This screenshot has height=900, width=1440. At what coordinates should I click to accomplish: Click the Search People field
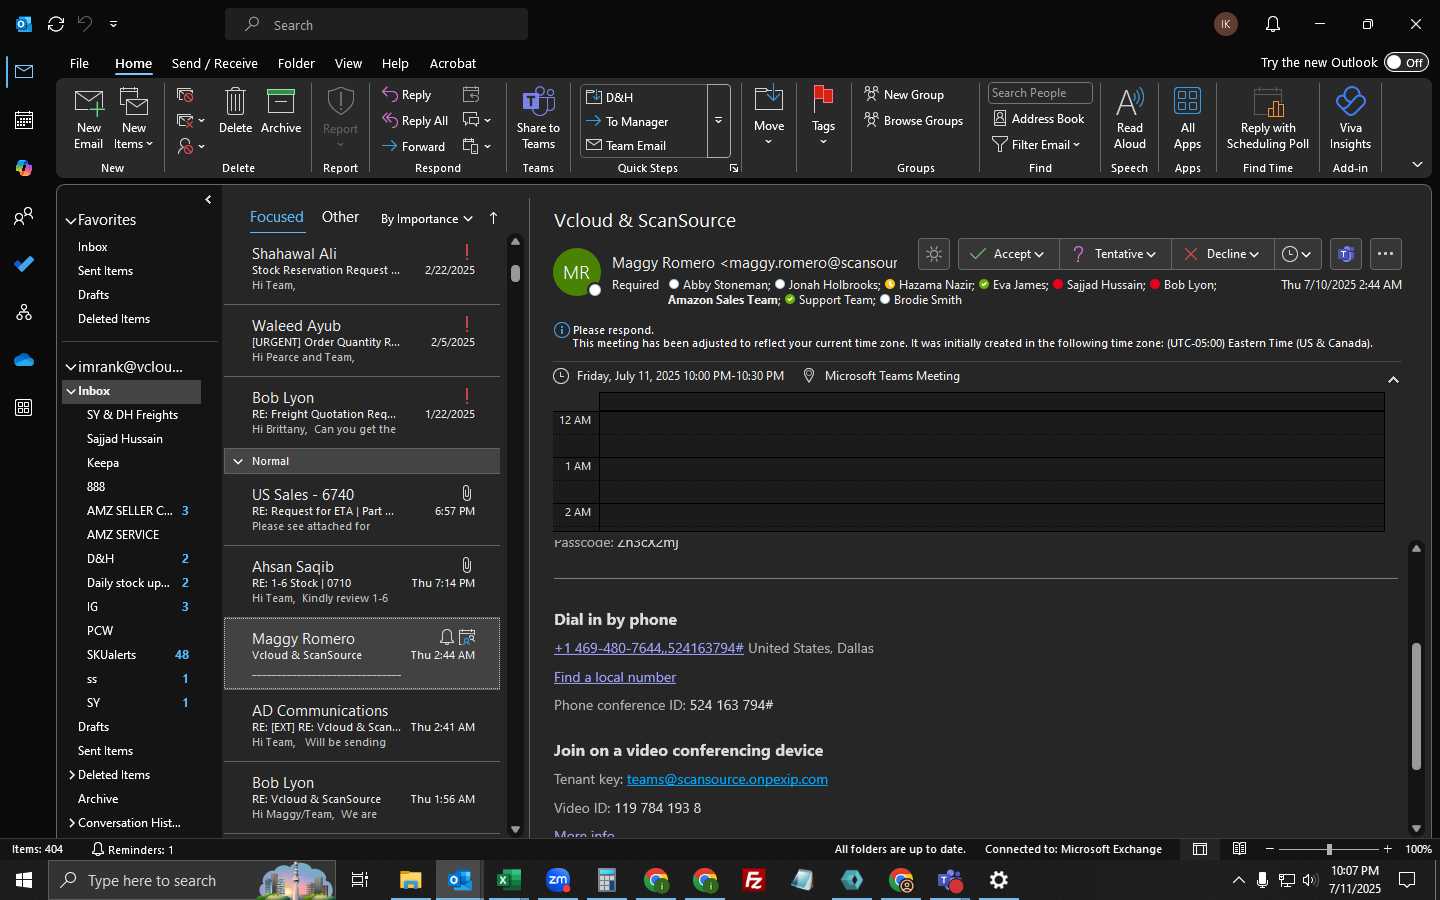[1040, 93]
